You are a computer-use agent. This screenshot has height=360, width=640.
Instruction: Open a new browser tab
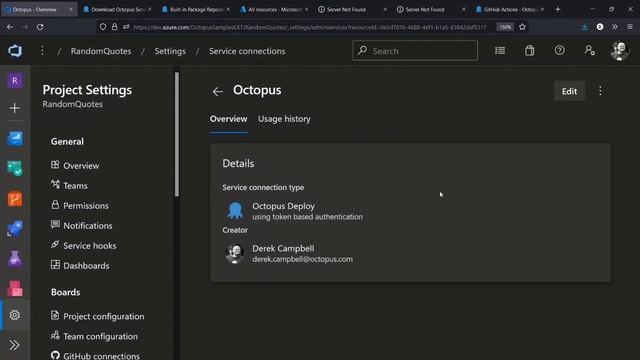click(x=558, y=9)
